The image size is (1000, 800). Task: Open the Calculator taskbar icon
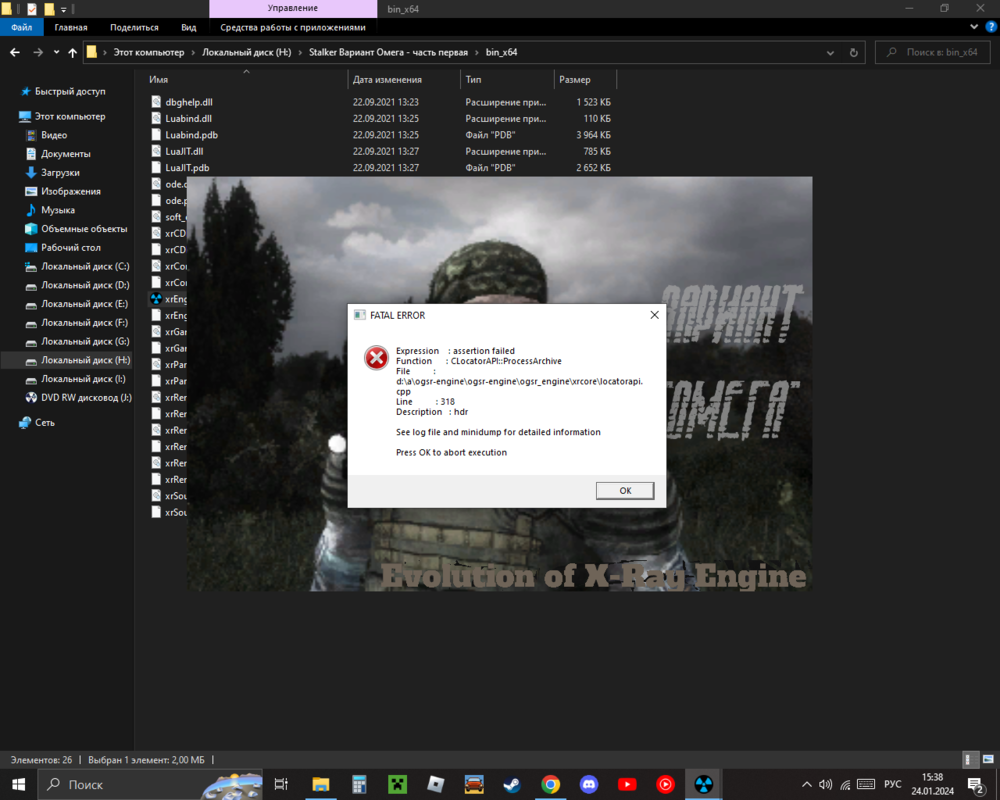coord(359,784)
